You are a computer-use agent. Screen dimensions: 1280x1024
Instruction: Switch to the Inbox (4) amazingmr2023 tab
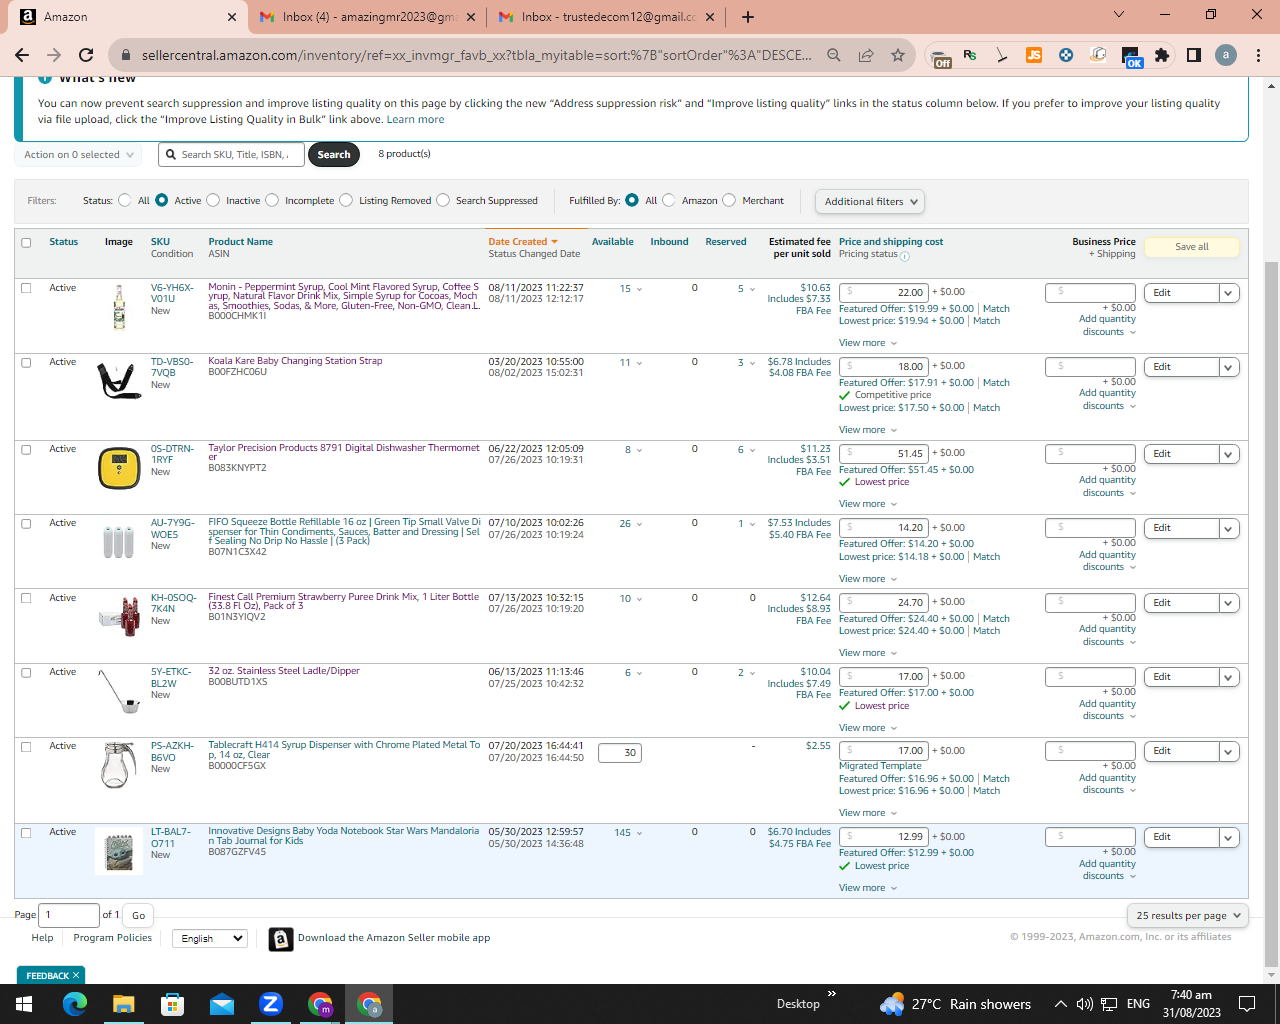click(368, 17)
